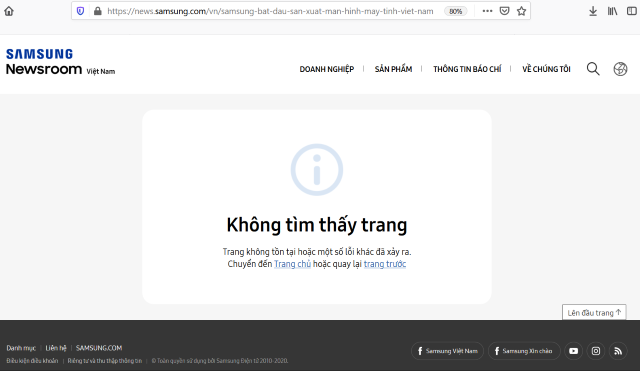640x371 pixels.
Task: Open the privacy policy footer link
Action: coord(105,361)
